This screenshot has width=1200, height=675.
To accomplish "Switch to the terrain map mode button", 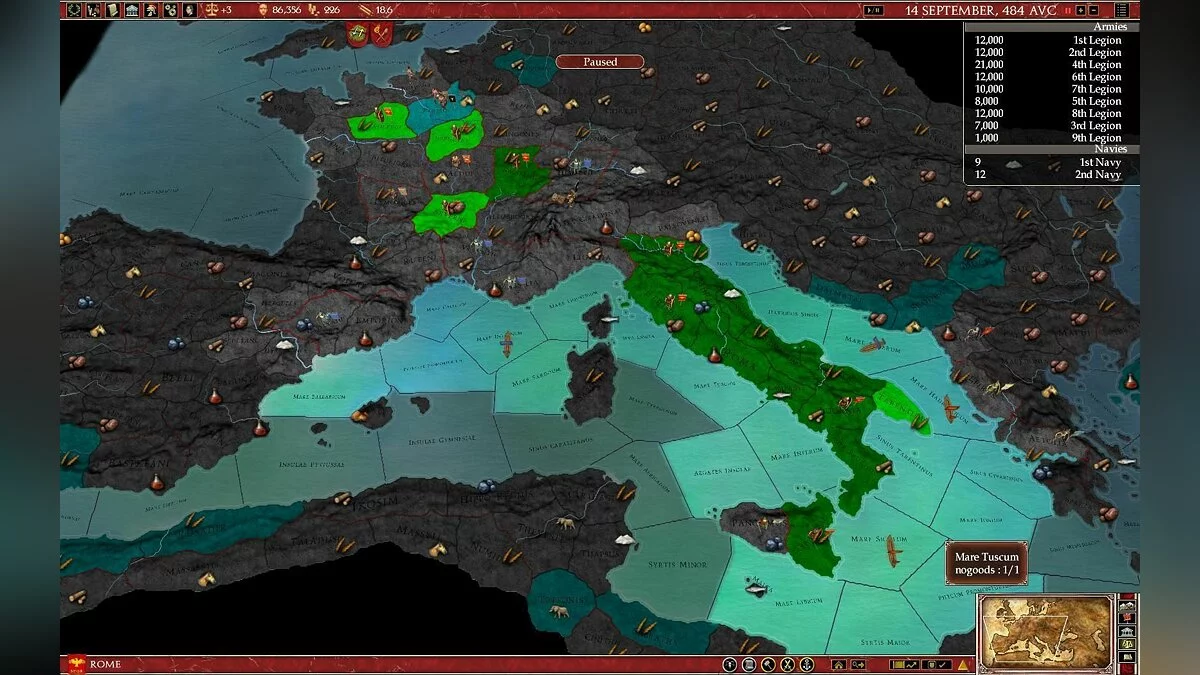I will coord(1127,605).
